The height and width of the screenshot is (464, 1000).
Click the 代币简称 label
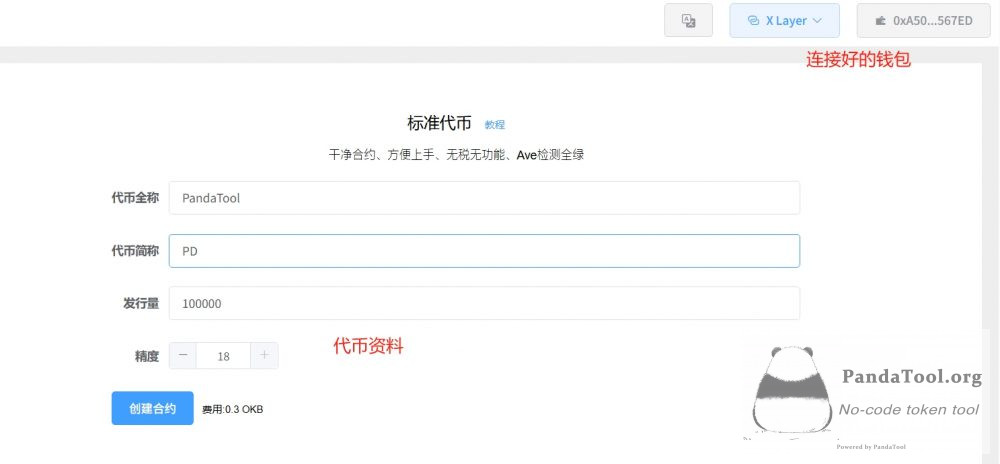tap(135, 251)
